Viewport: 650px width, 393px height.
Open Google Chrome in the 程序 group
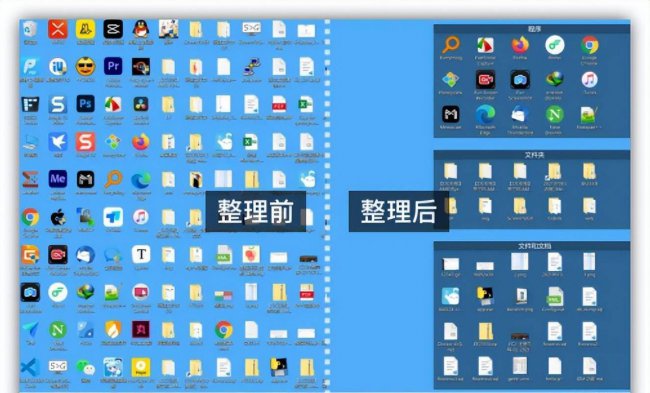click(589, 45)
